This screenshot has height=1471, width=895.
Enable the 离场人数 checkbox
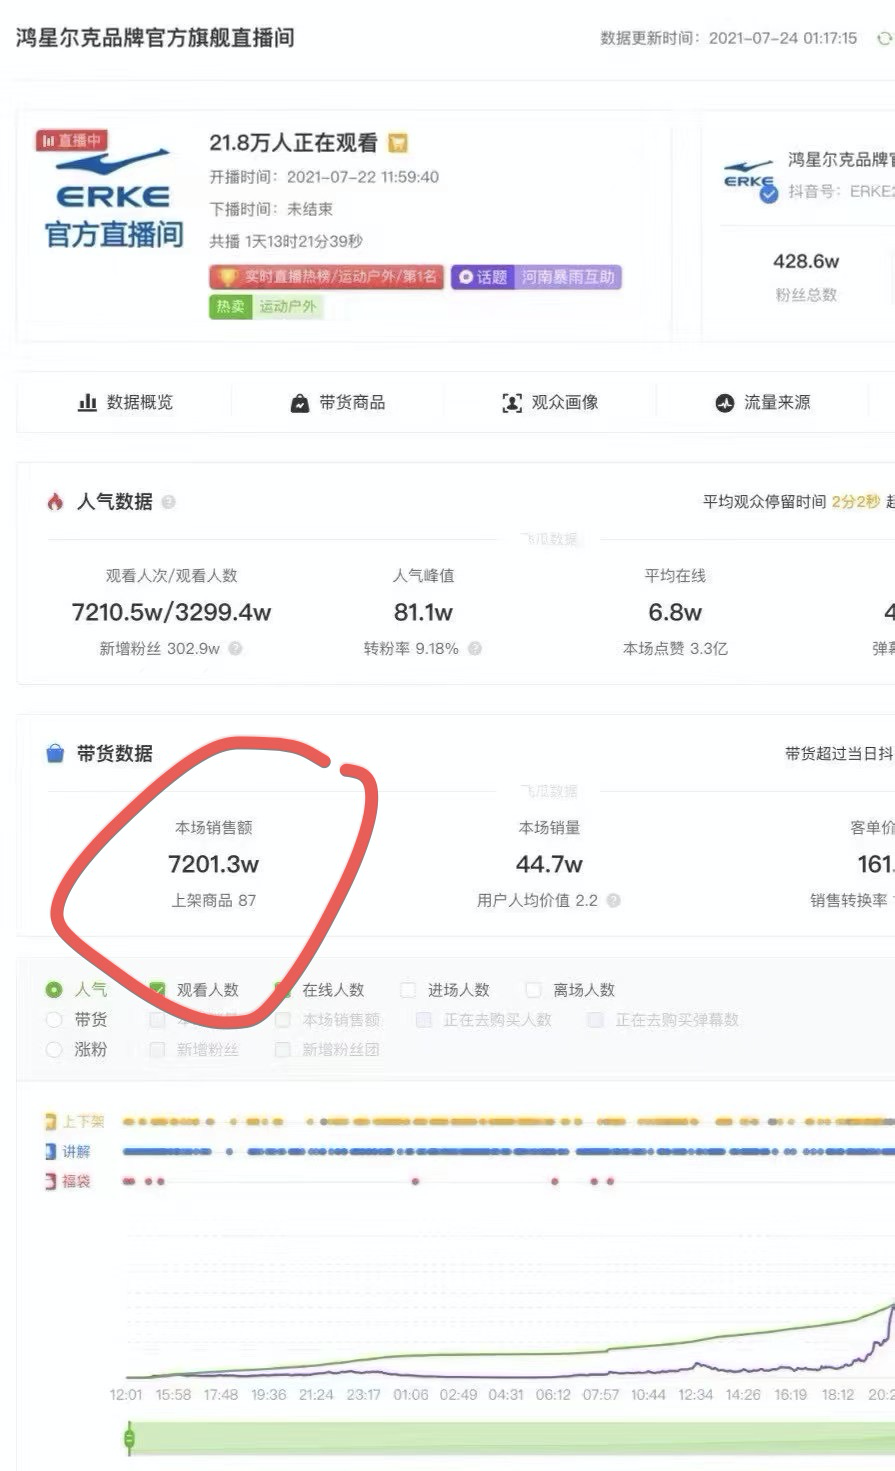point(533,990)
